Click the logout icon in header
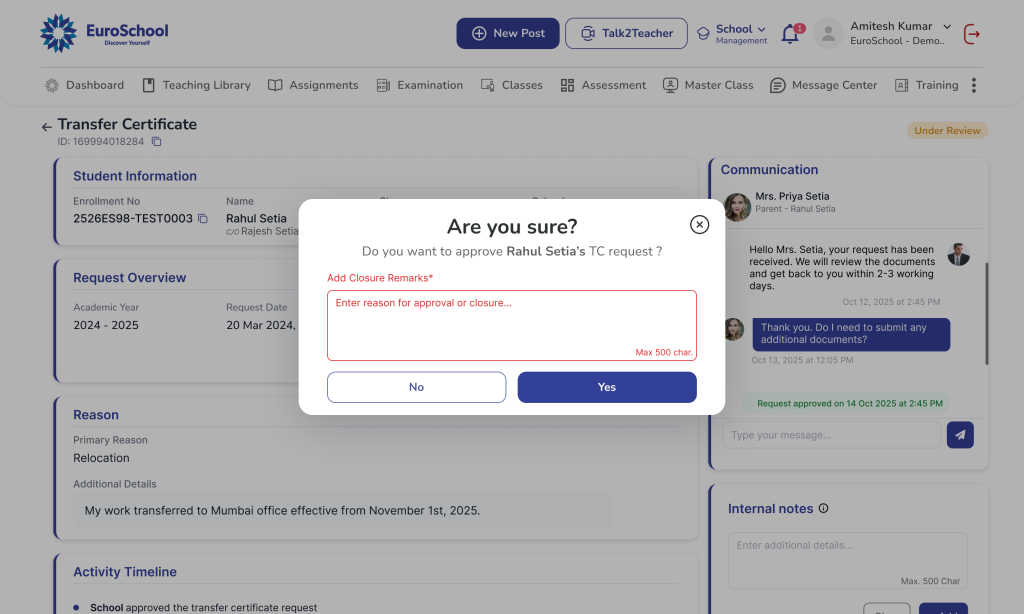Image resolution: width=1024 pixels, height=614 pixels. (971, 34)
